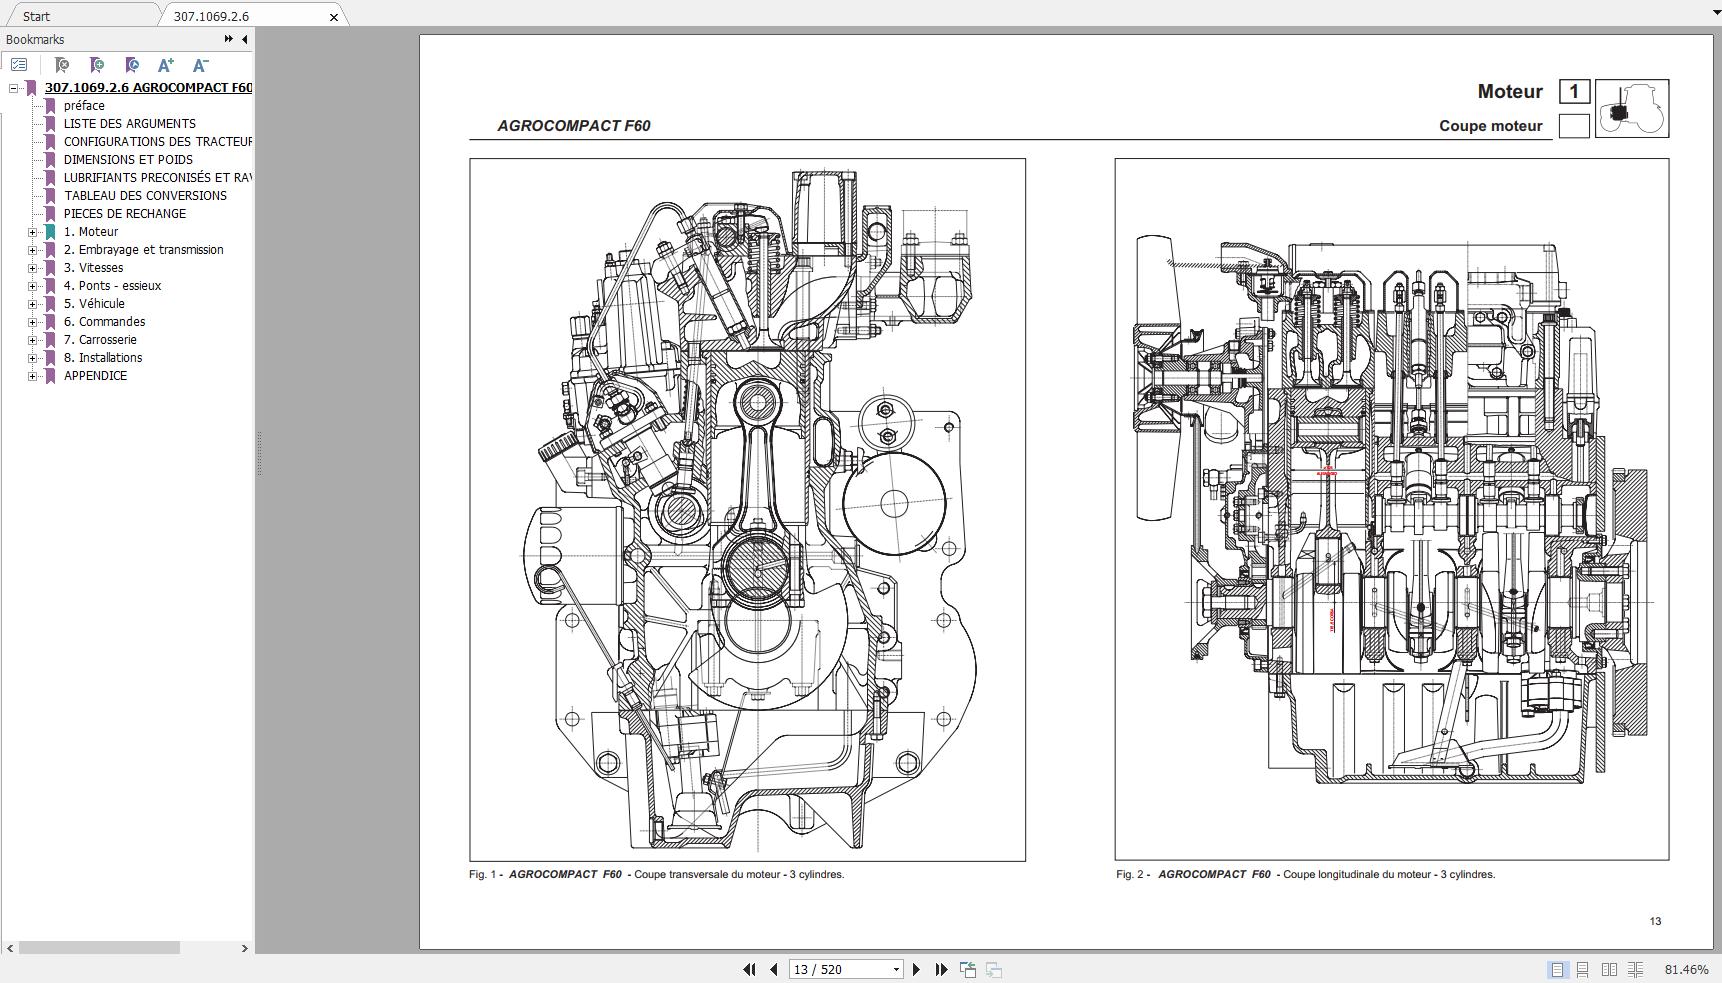Close the 307.1069.2.6 document tab

pyautogui.click(x=334, y=16)
